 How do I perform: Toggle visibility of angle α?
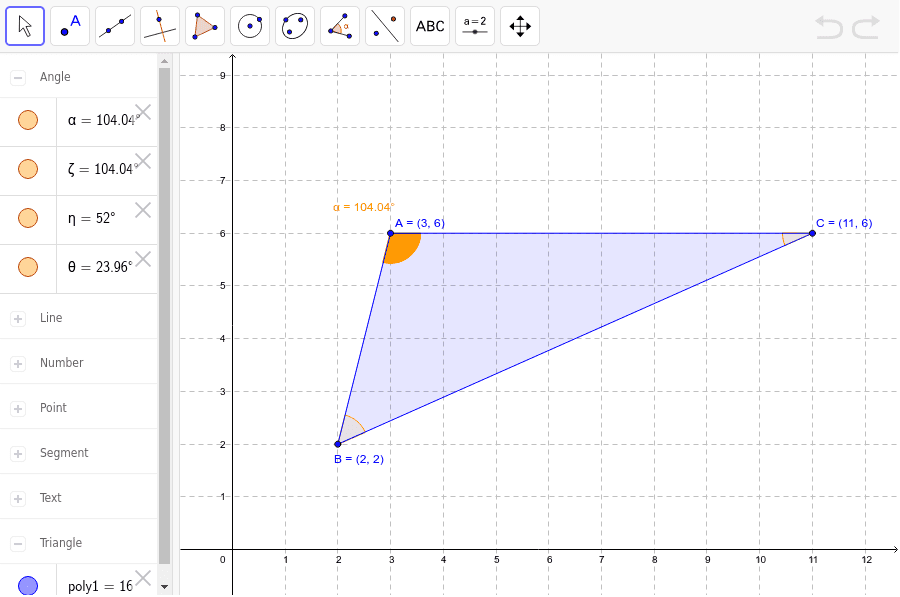[28, 120]
